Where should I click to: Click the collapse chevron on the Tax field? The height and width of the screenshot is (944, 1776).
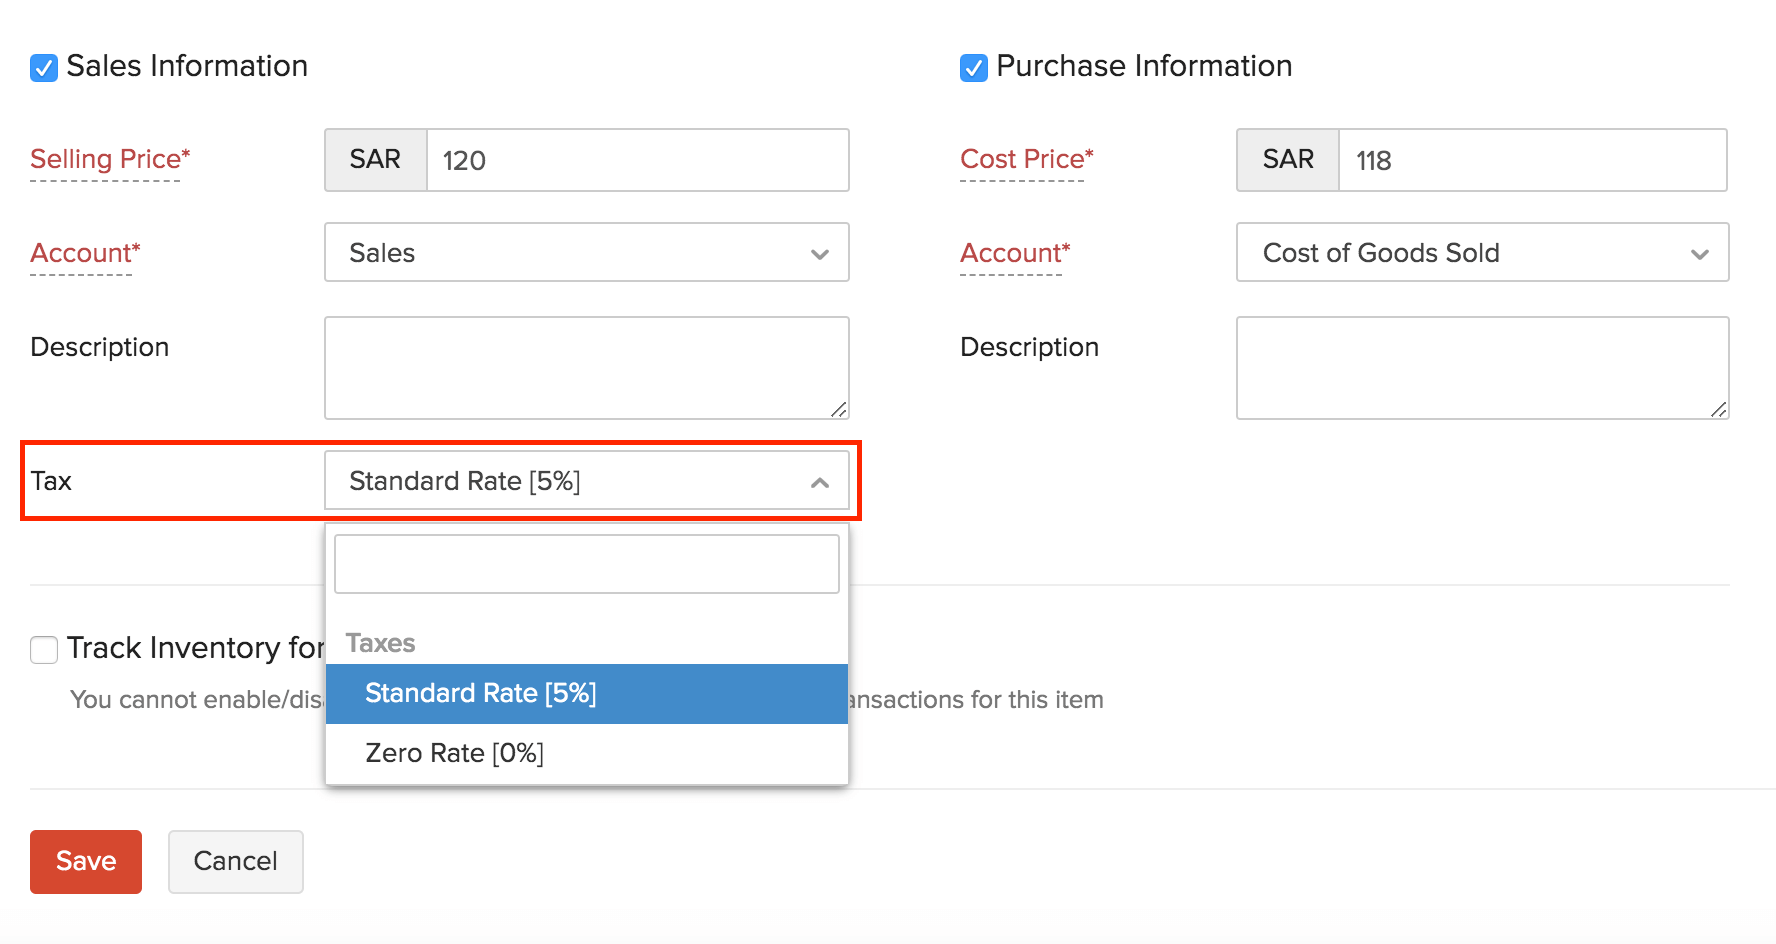pos(820,481)
